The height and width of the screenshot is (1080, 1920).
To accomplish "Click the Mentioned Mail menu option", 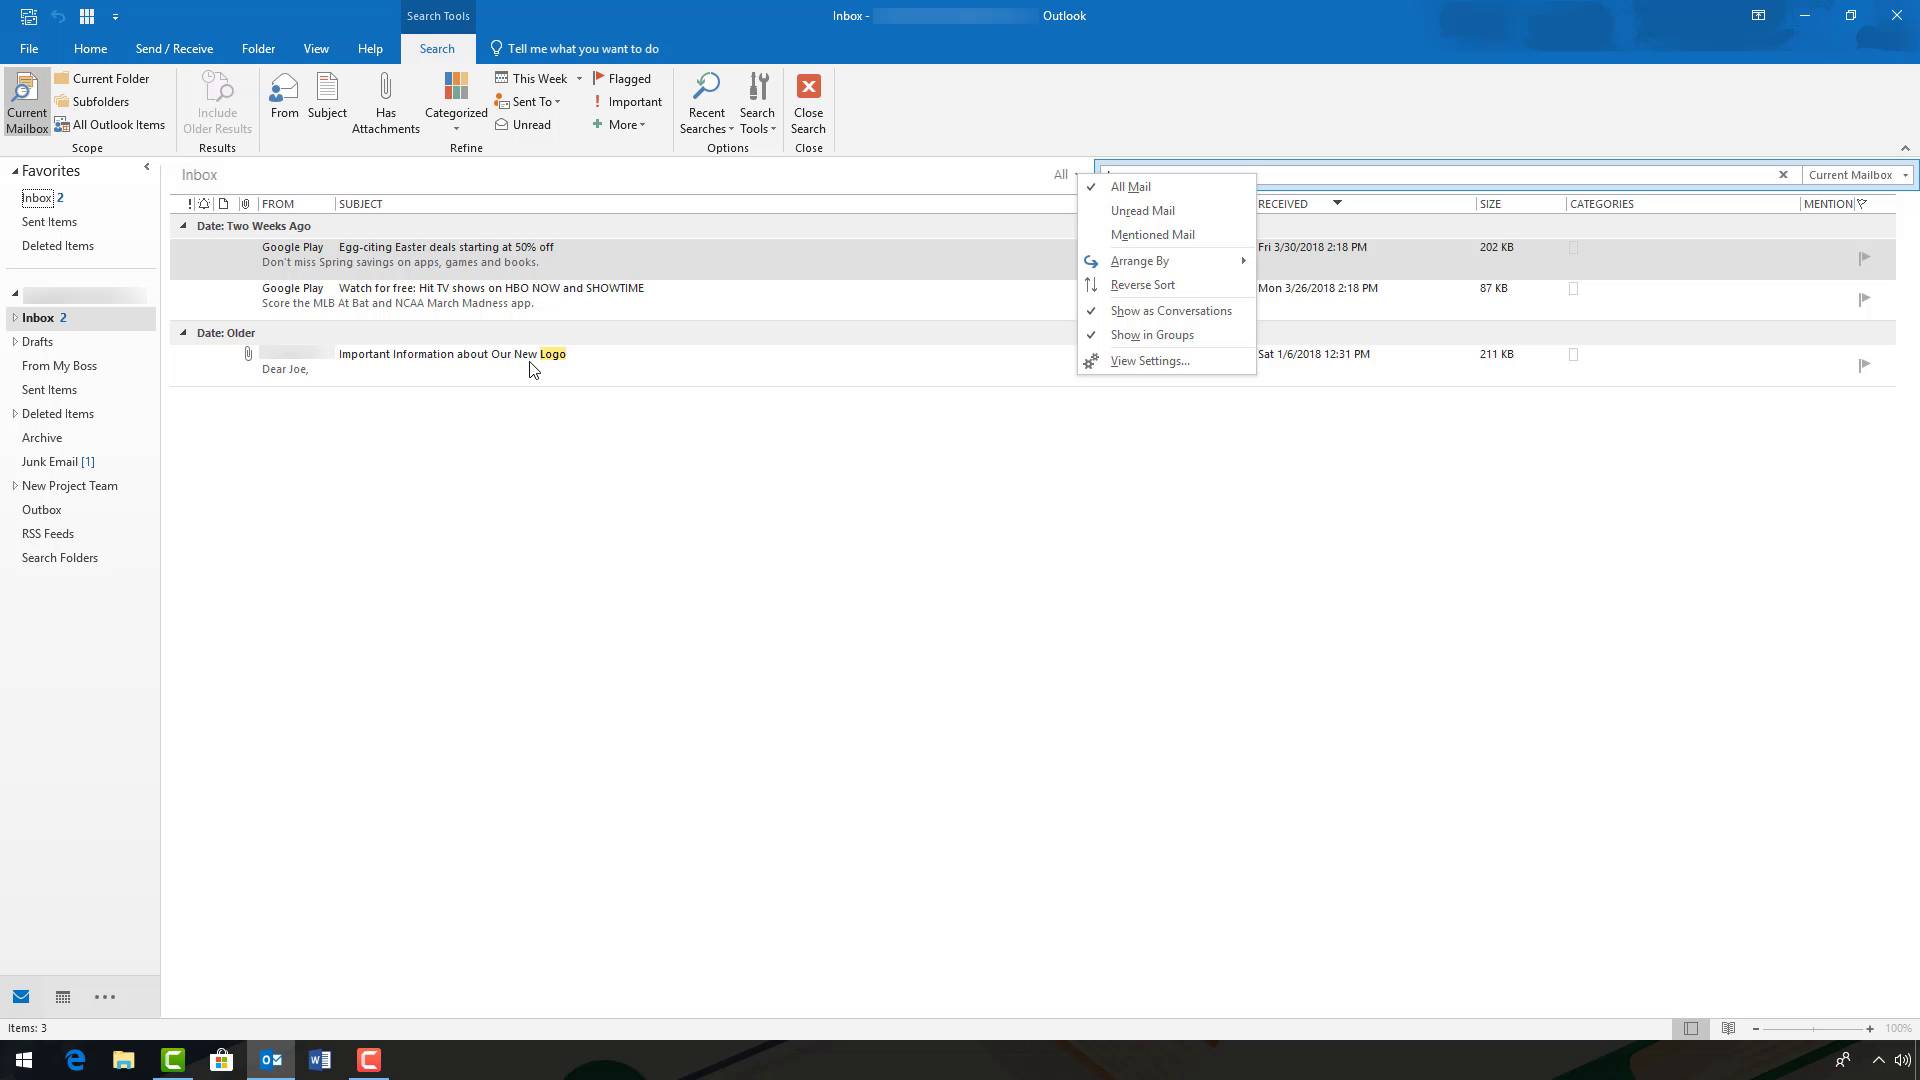I will point(1153,235).
